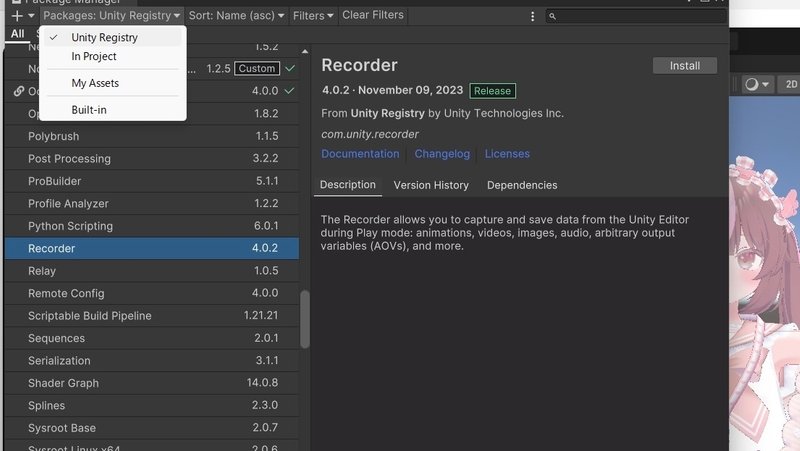Open the Filters dropdown
The width and height of the screenshot is (800, 451).
313,16
